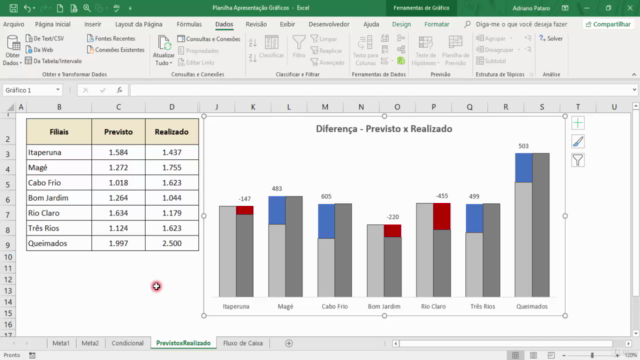Click Consultas e Conexões button

tap(209, 39)
